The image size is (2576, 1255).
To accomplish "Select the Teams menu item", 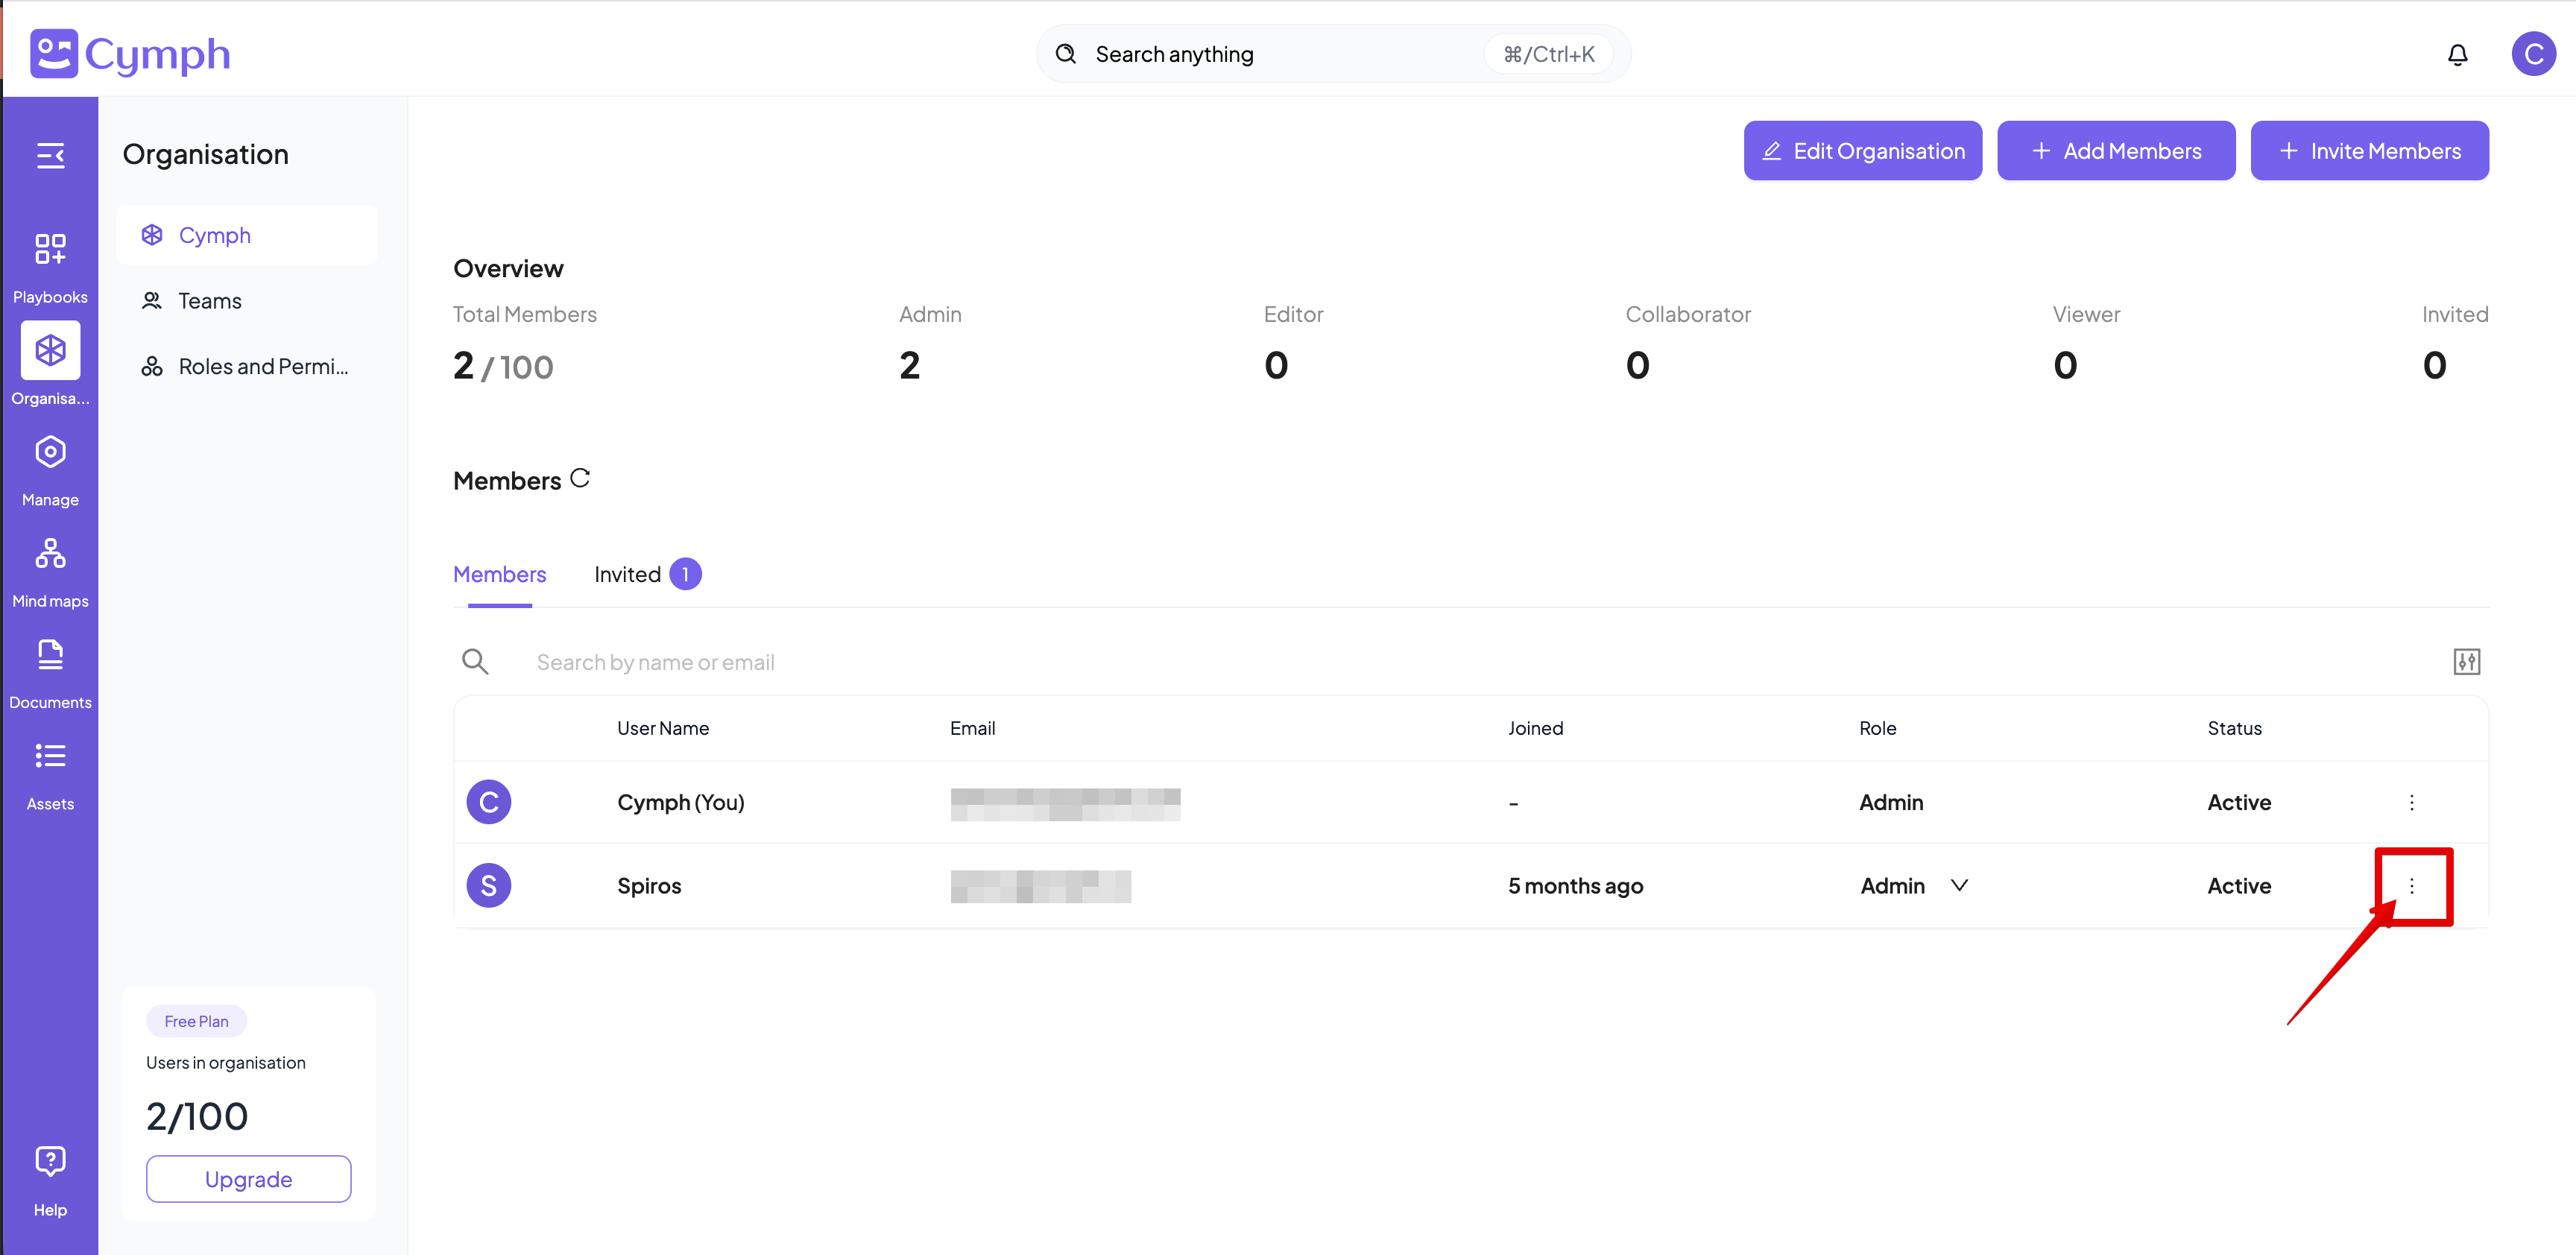I will 209,300.
